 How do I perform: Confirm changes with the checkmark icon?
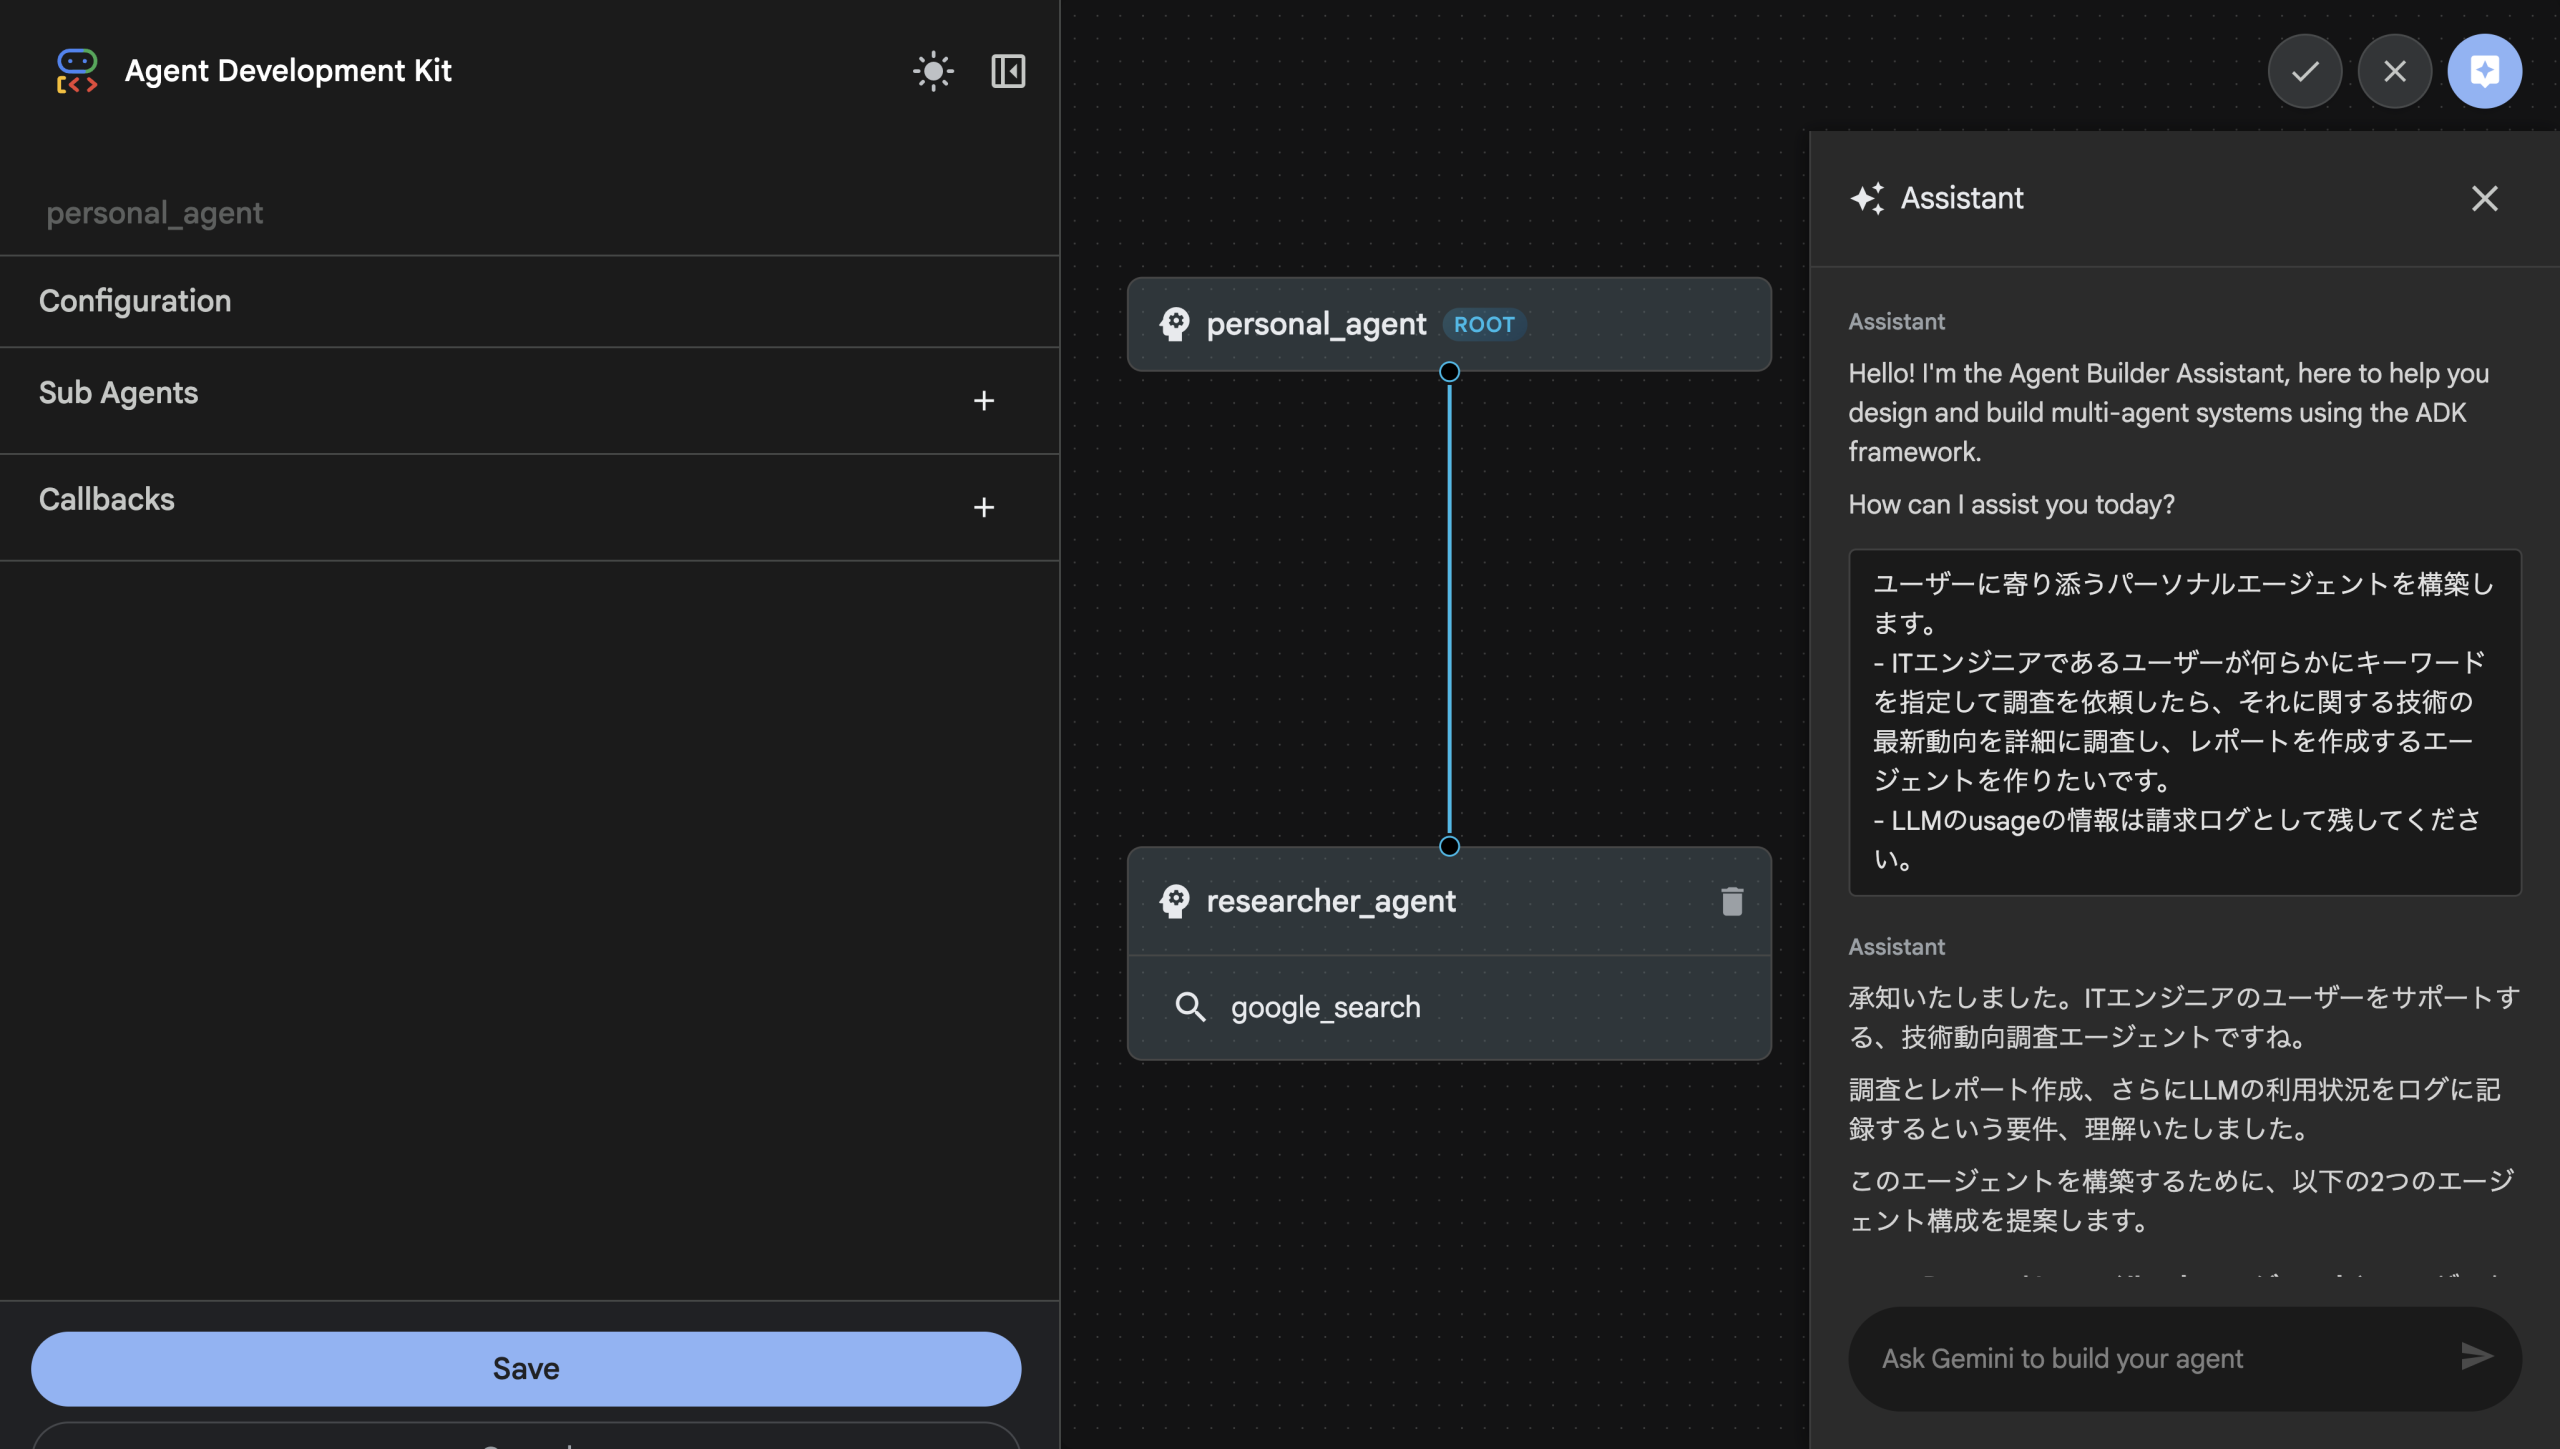[x=2305, y=70]
